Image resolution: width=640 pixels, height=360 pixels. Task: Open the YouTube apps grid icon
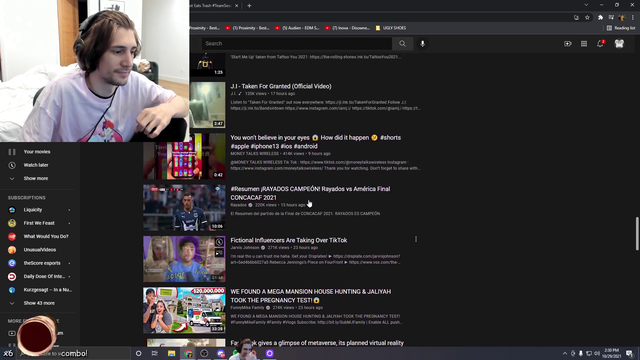coord(584,44)
